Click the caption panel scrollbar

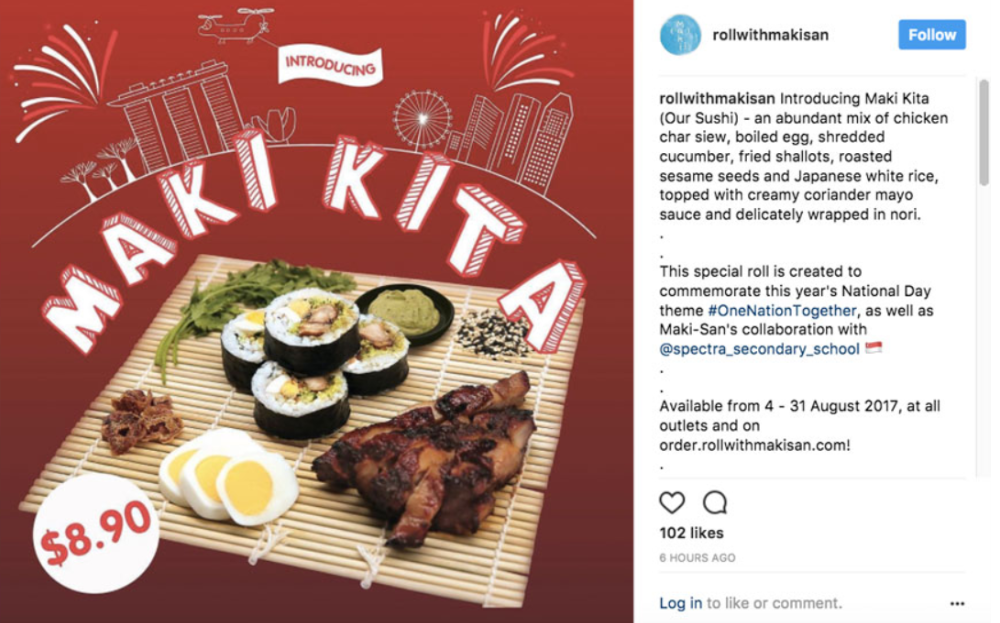coord(983,133)
